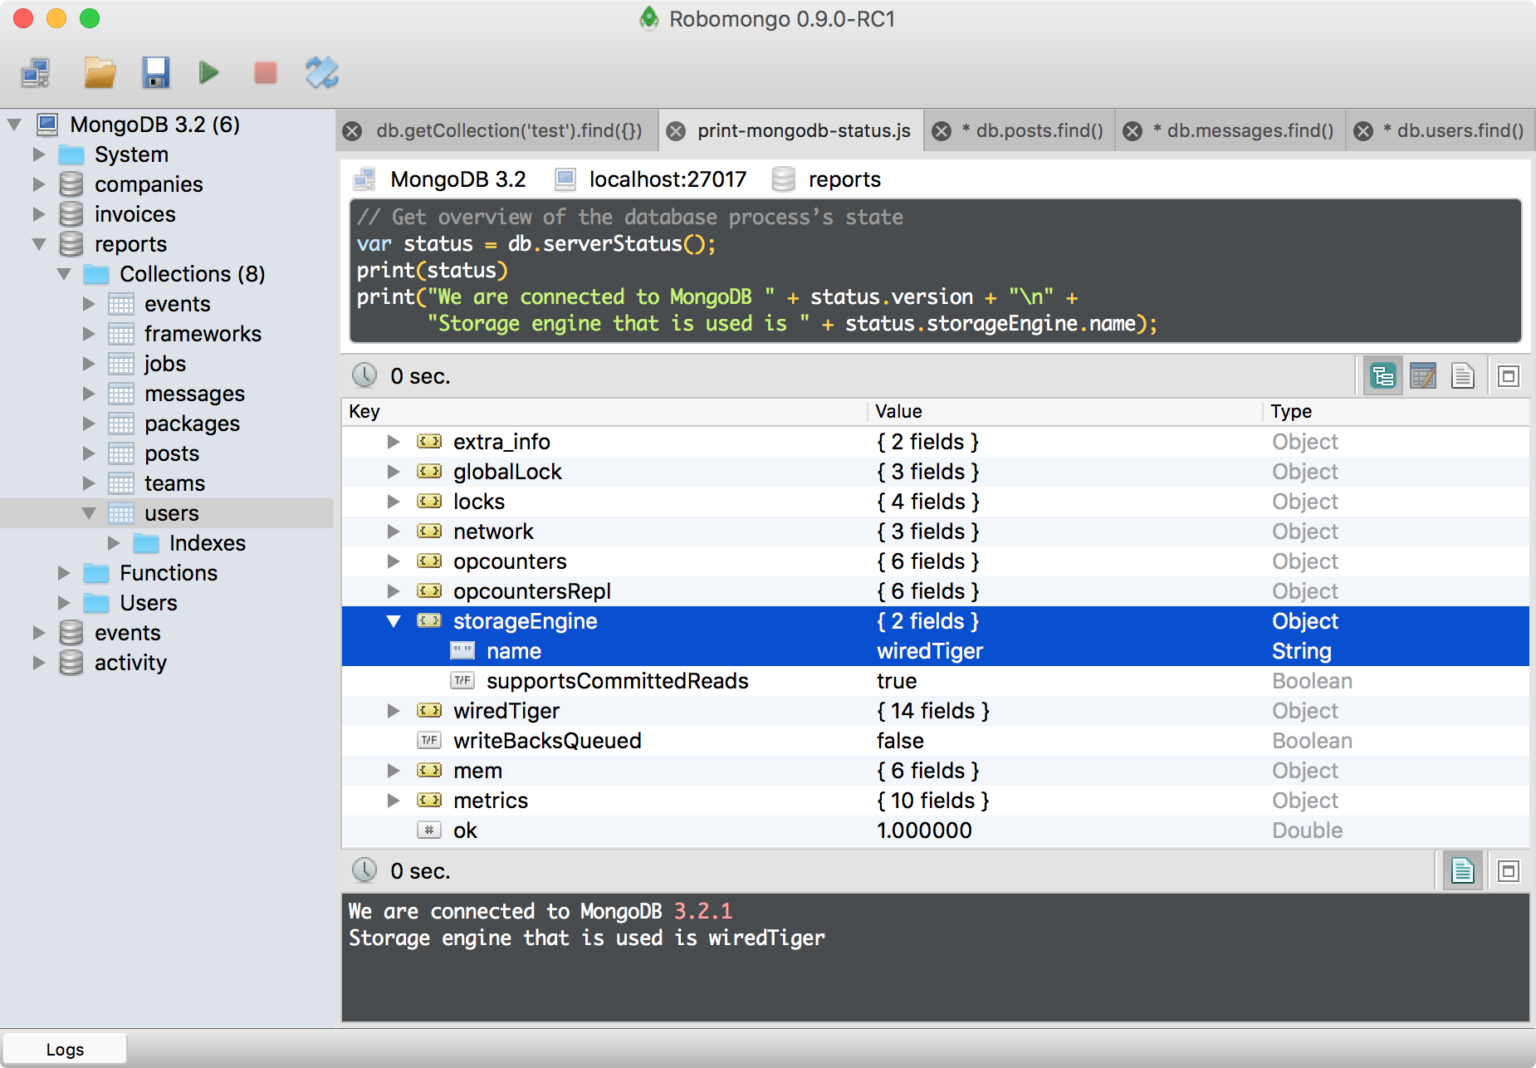
Task: Click the Logs button
Action: (x=64, y=1048)
